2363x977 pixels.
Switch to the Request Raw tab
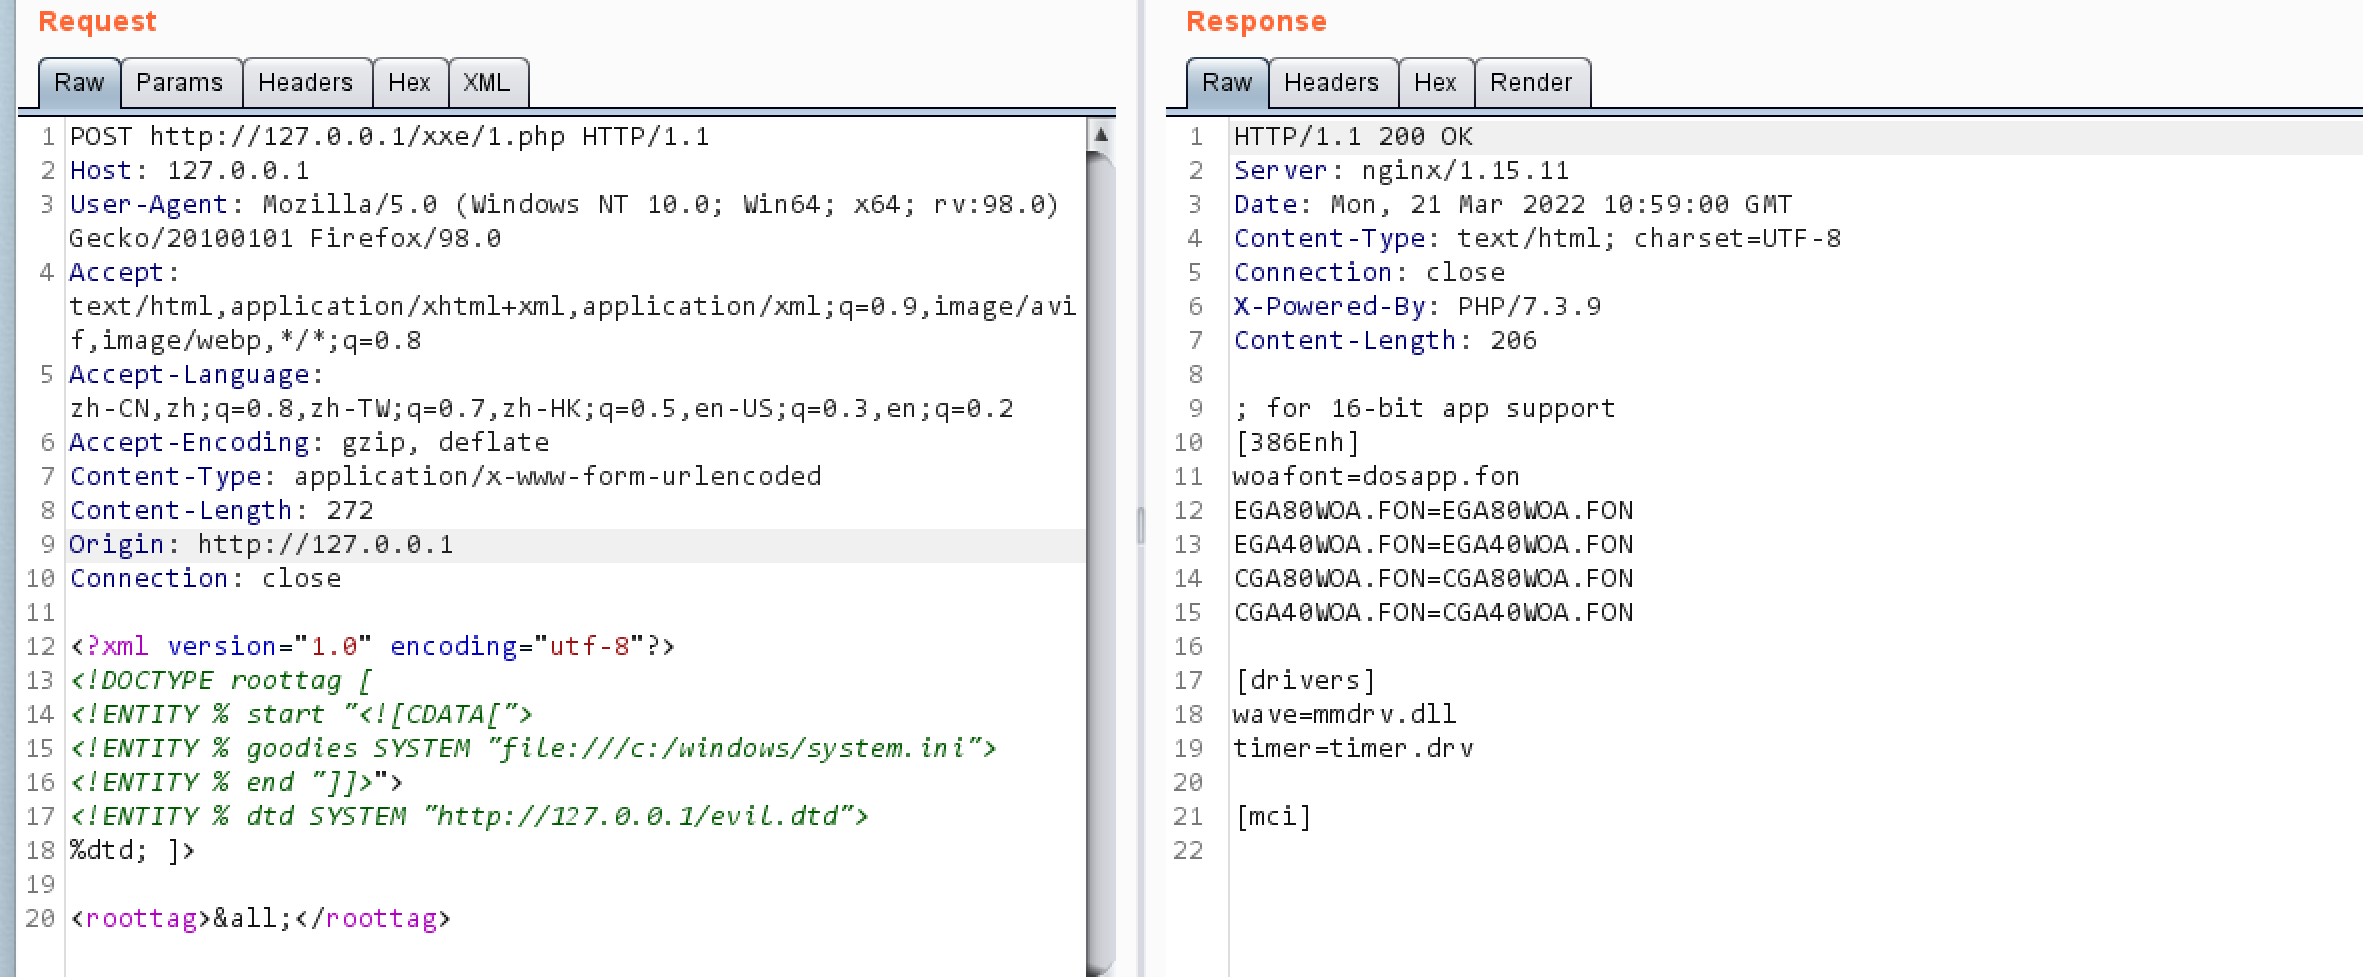coord(79,83)
